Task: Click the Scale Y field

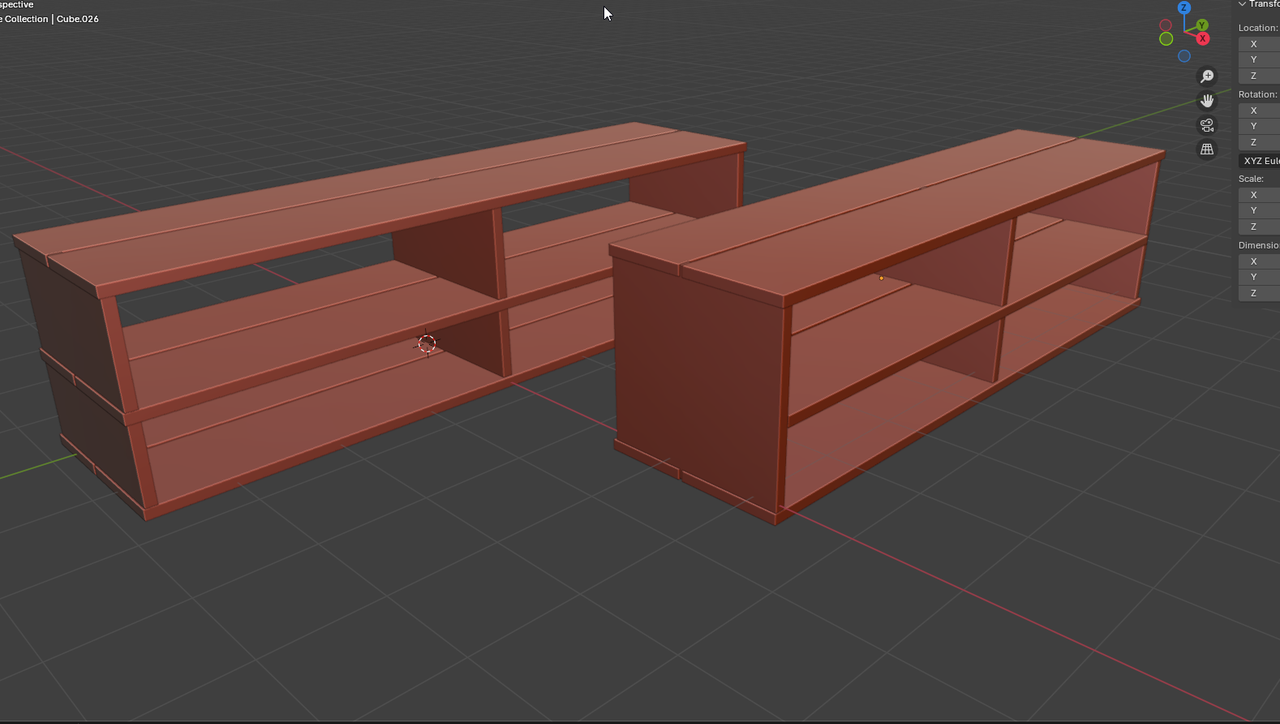Action: coord(1260,210)
